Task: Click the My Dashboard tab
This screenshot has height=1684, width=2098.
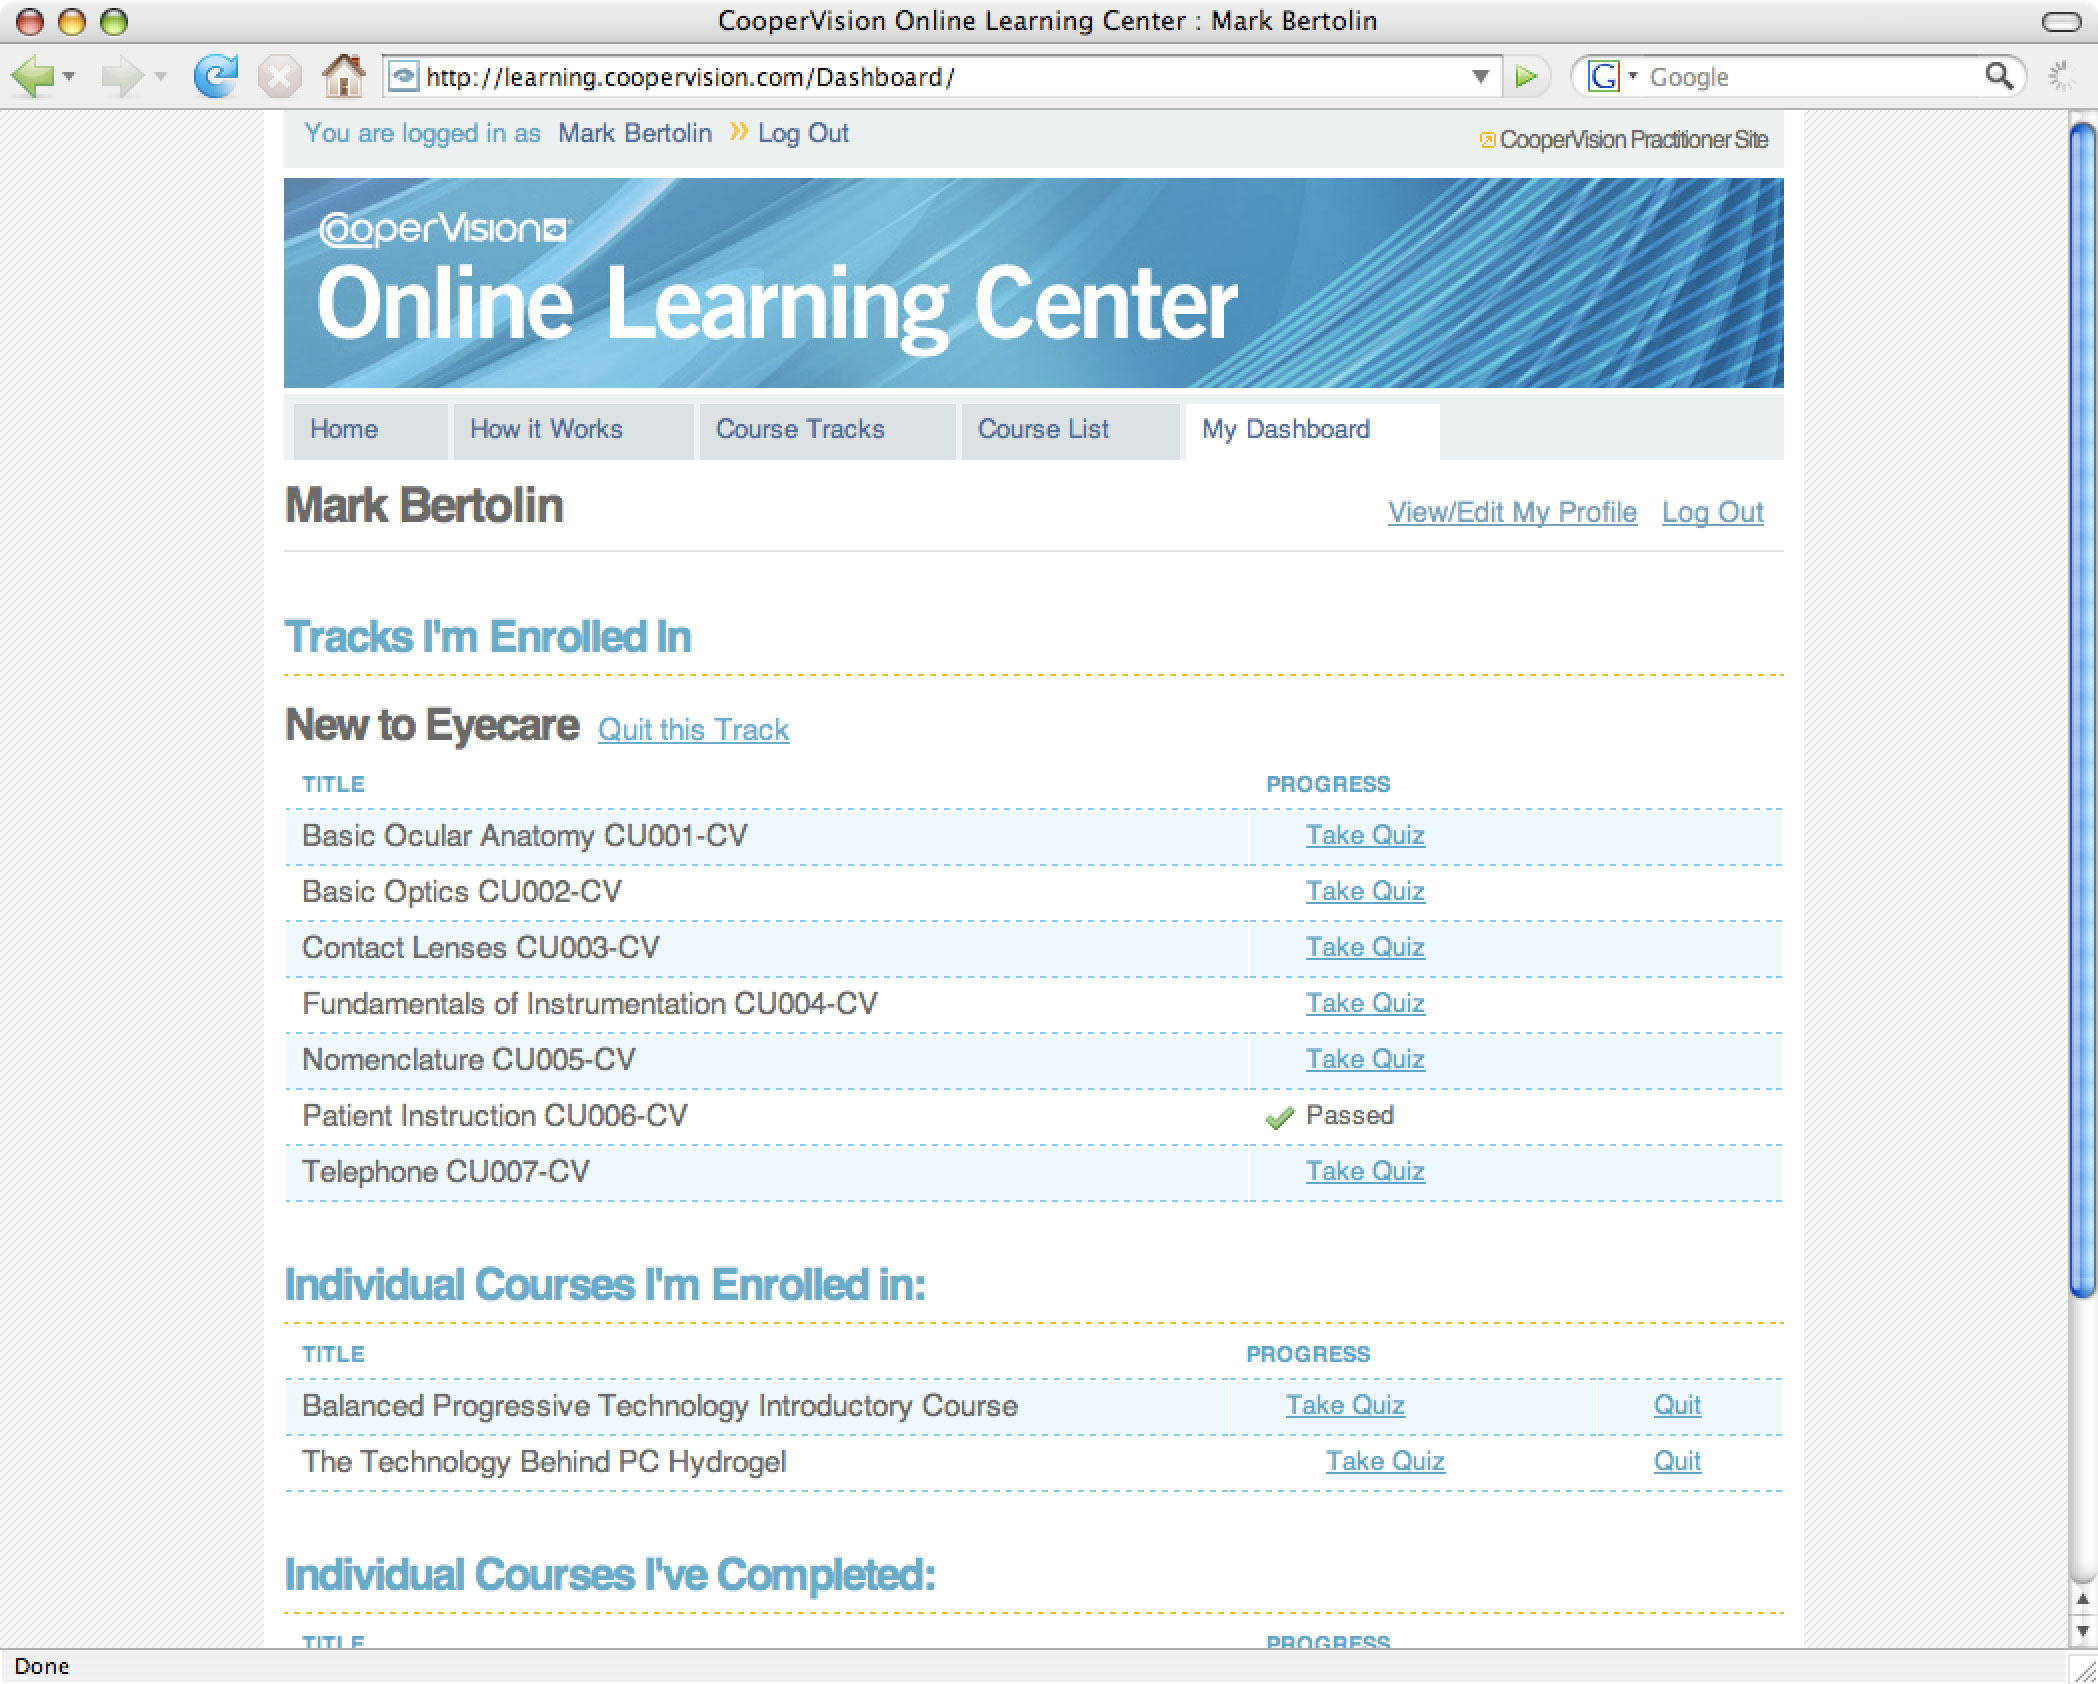Action: click(1292, 430)
